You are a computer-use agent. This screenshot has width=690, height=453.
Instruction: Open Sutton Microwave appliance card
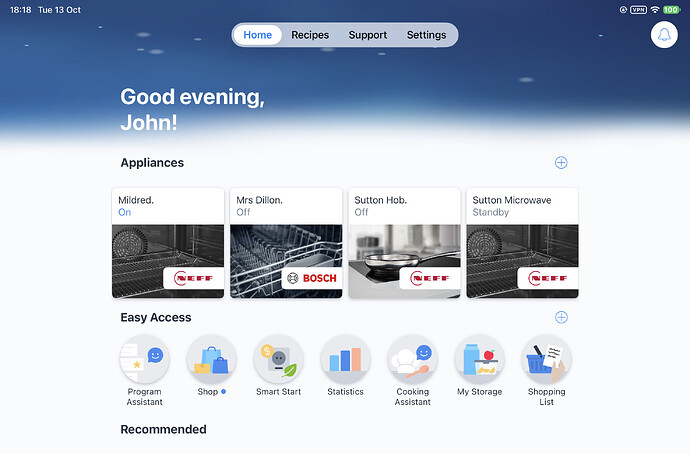(522, 243)
